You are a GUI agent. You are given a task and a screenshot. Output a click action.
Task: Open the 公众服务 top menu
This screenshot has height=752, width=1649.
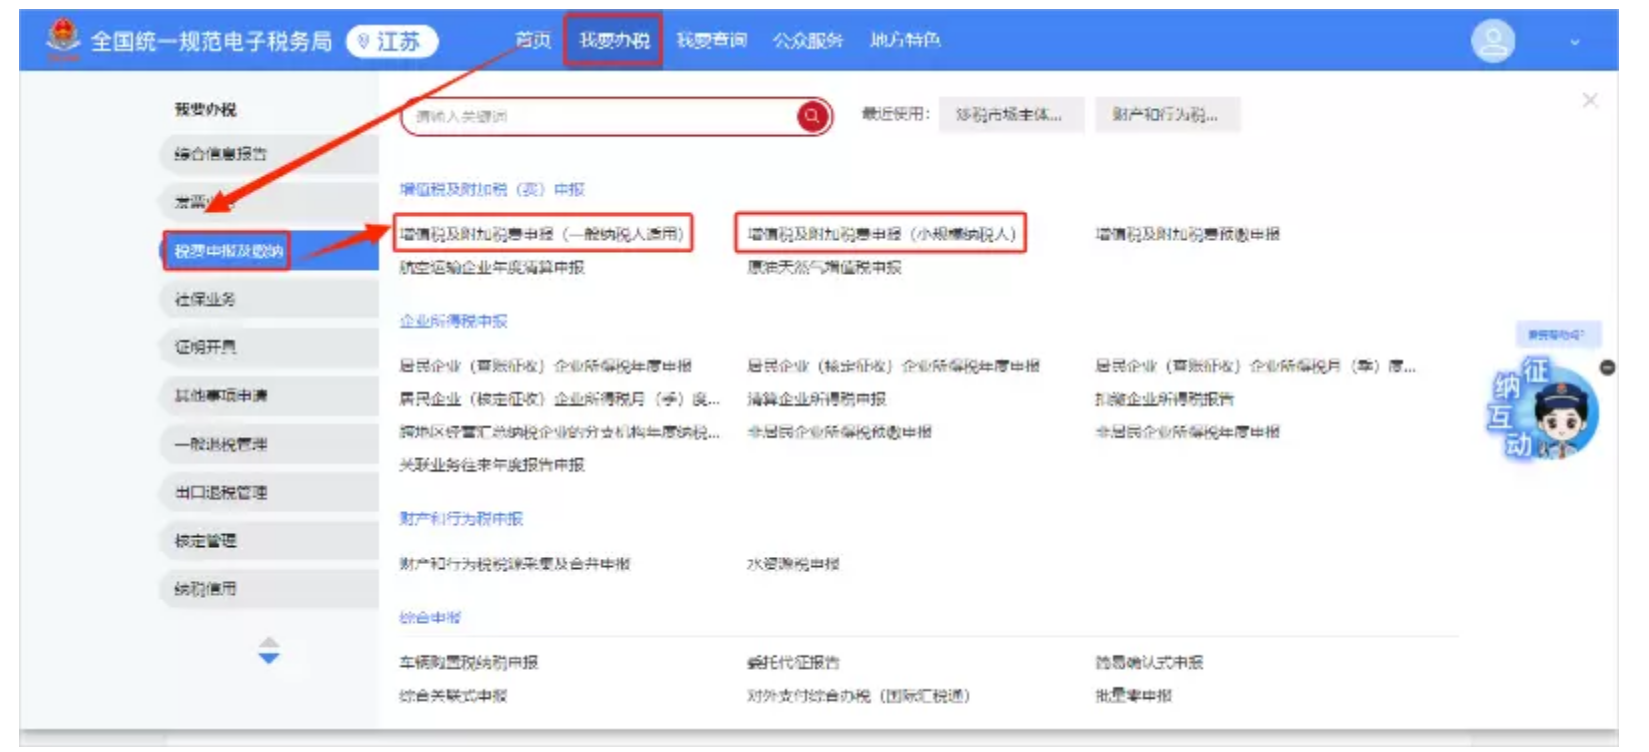tap(807, 40)
